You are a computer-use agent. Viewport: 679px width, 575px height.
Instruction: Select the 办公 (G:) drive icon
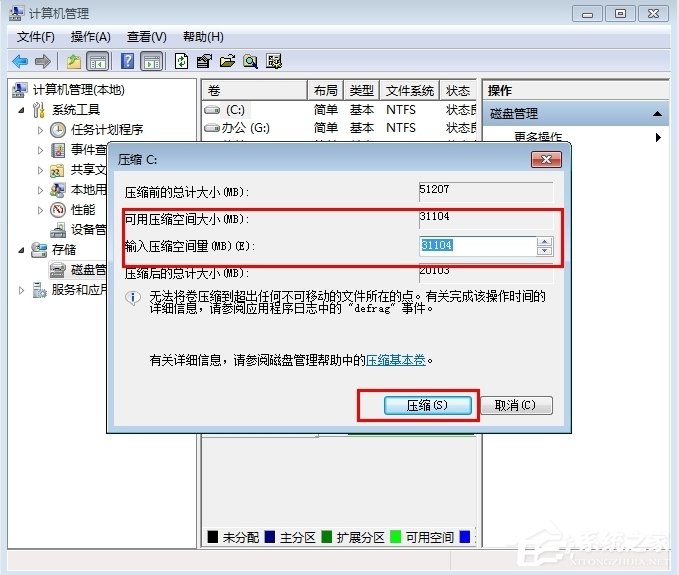(x=212, y=128)
